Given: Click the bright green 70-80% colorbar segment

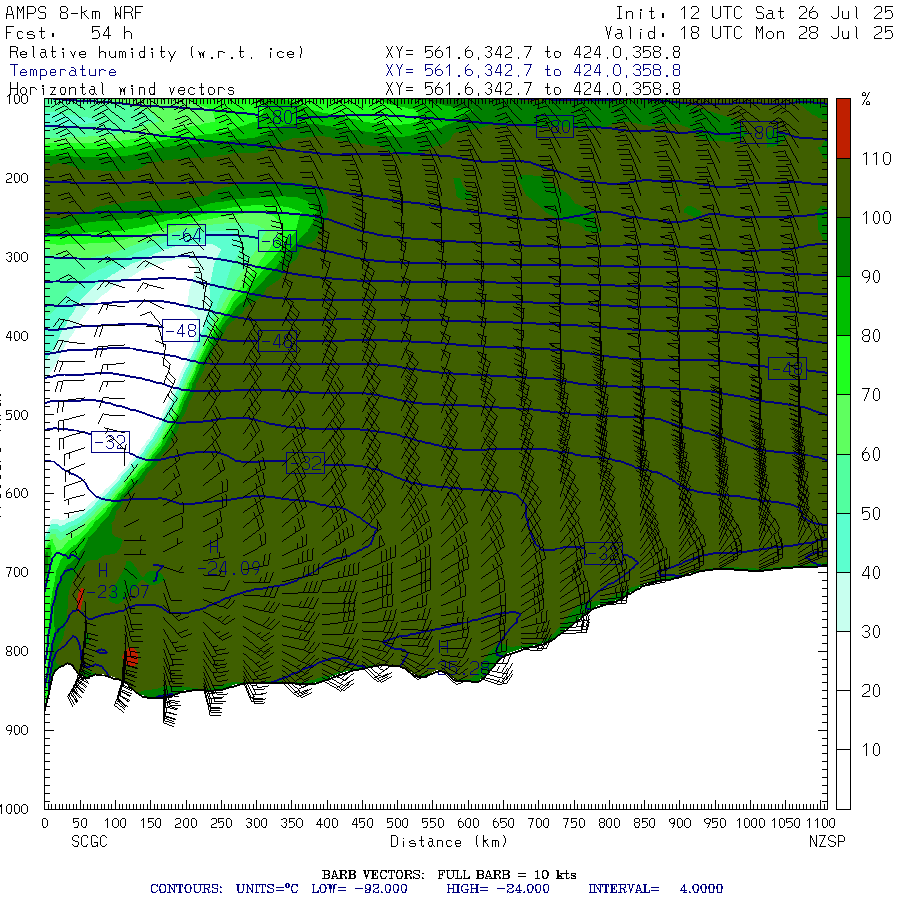Looking at the screenshot, I should 843,365.
